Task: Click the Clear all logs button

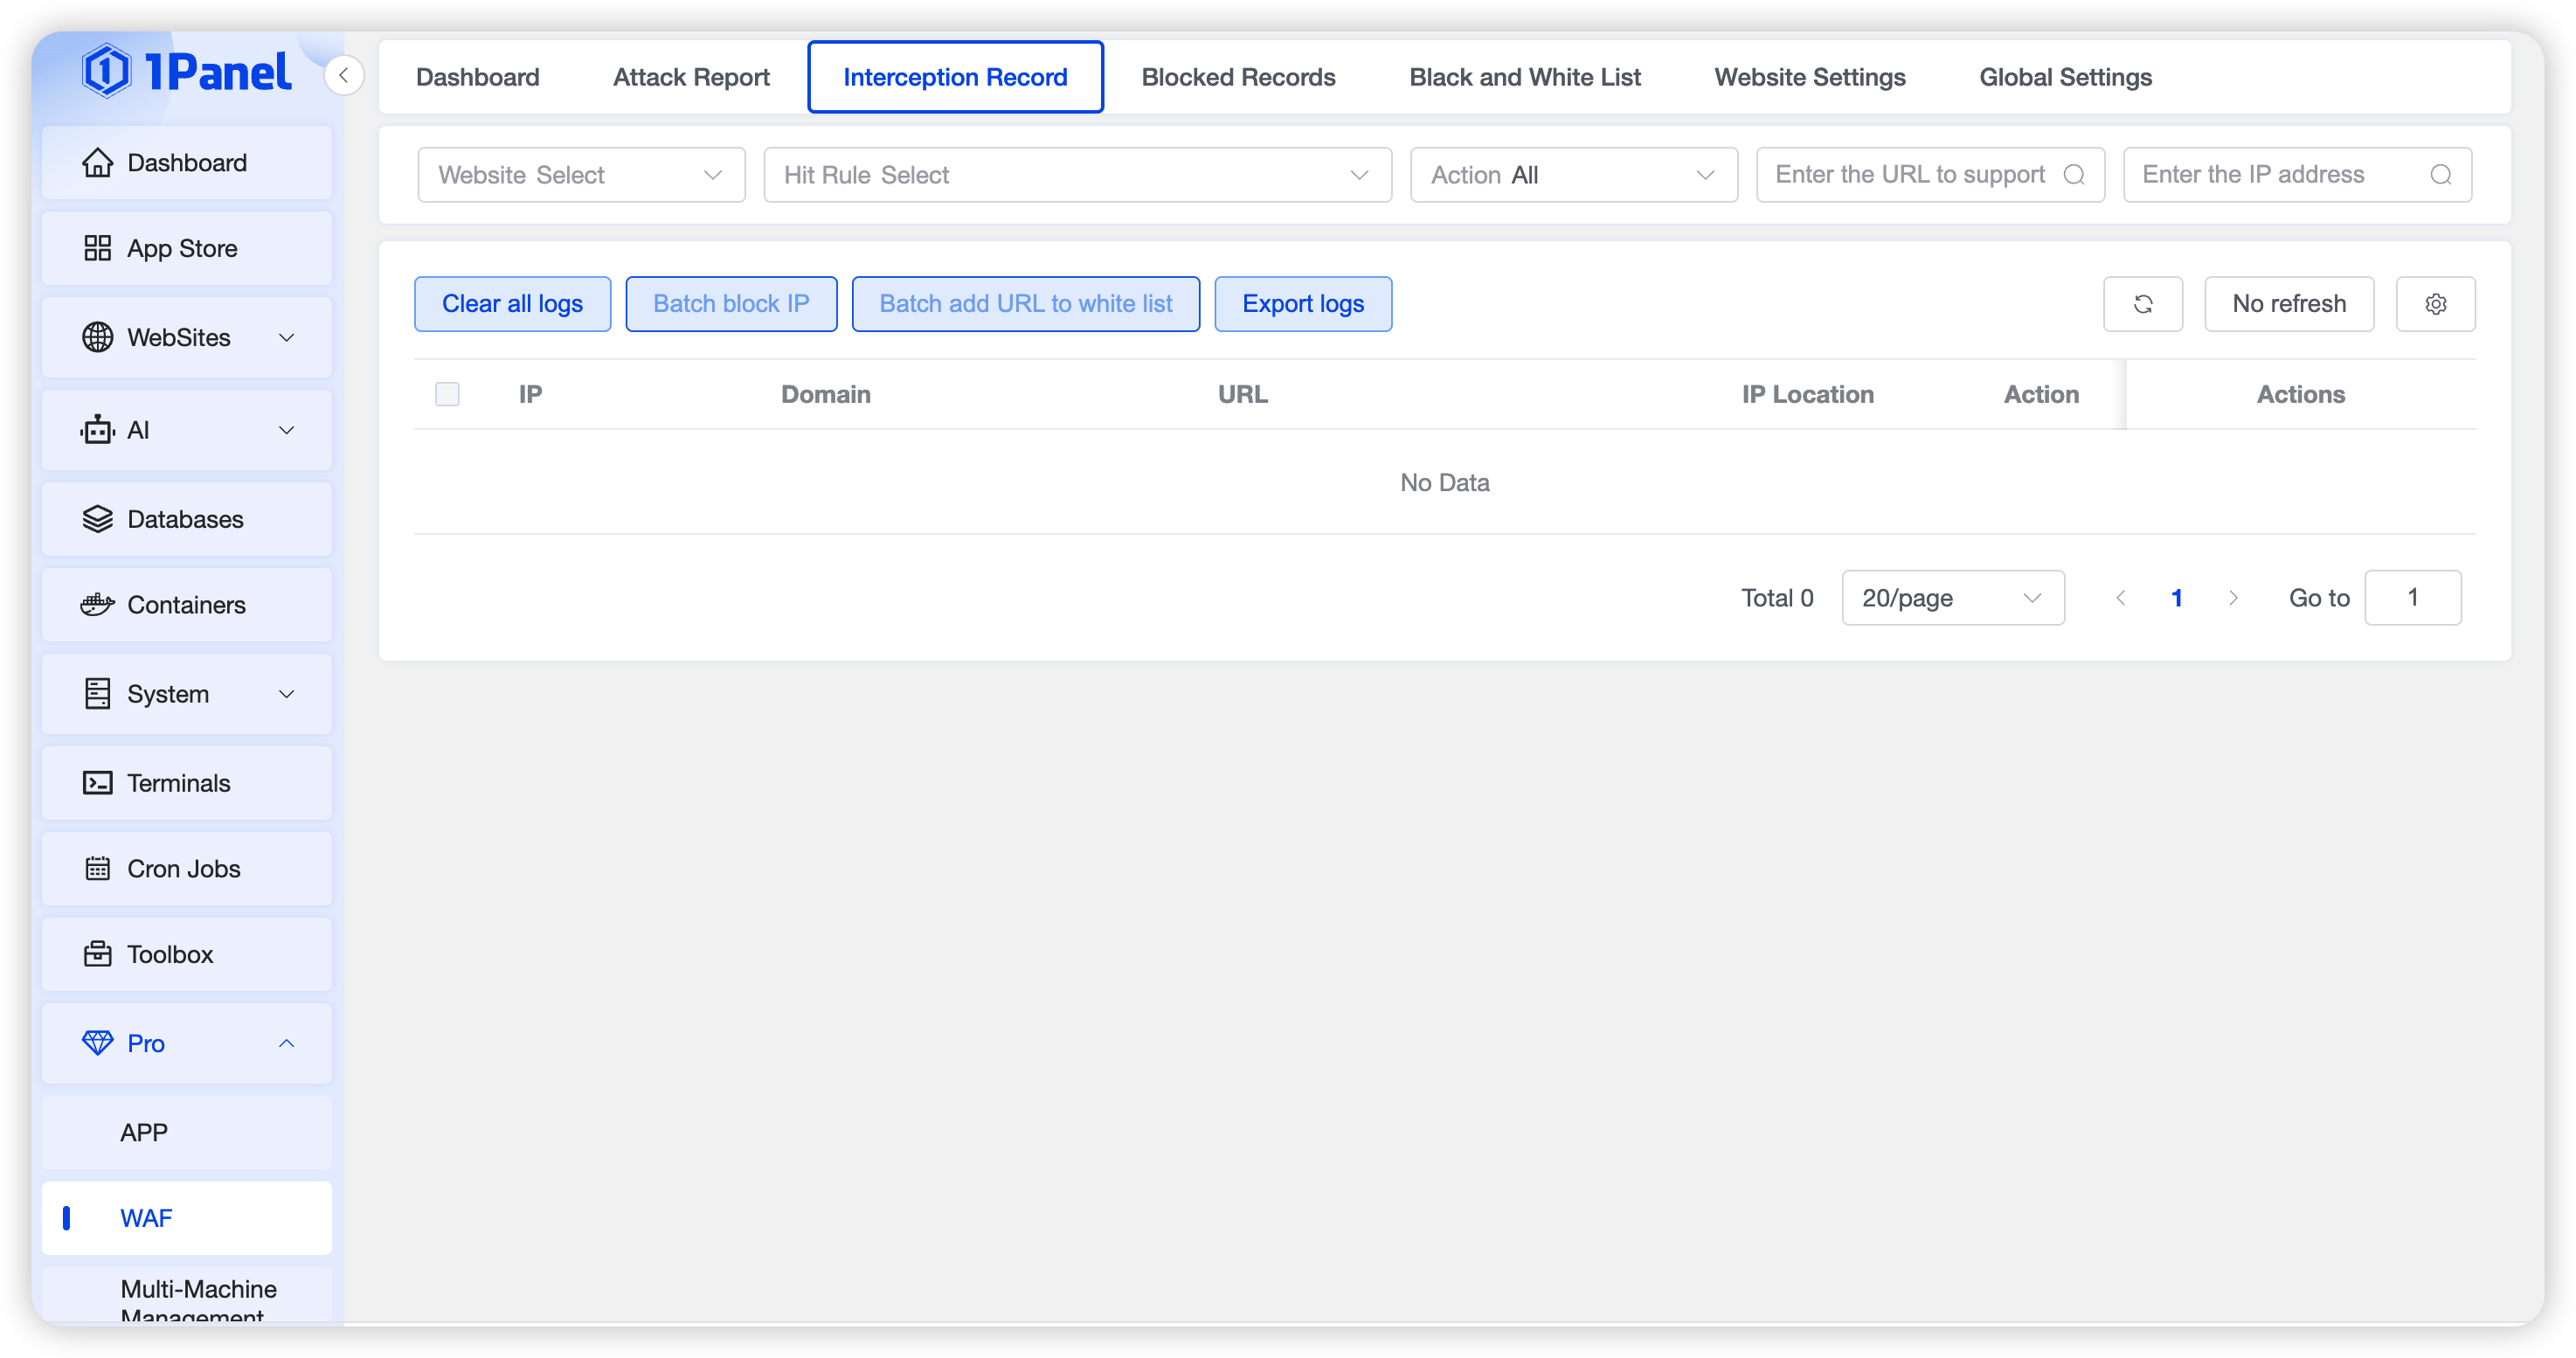Action: (512, 304)
